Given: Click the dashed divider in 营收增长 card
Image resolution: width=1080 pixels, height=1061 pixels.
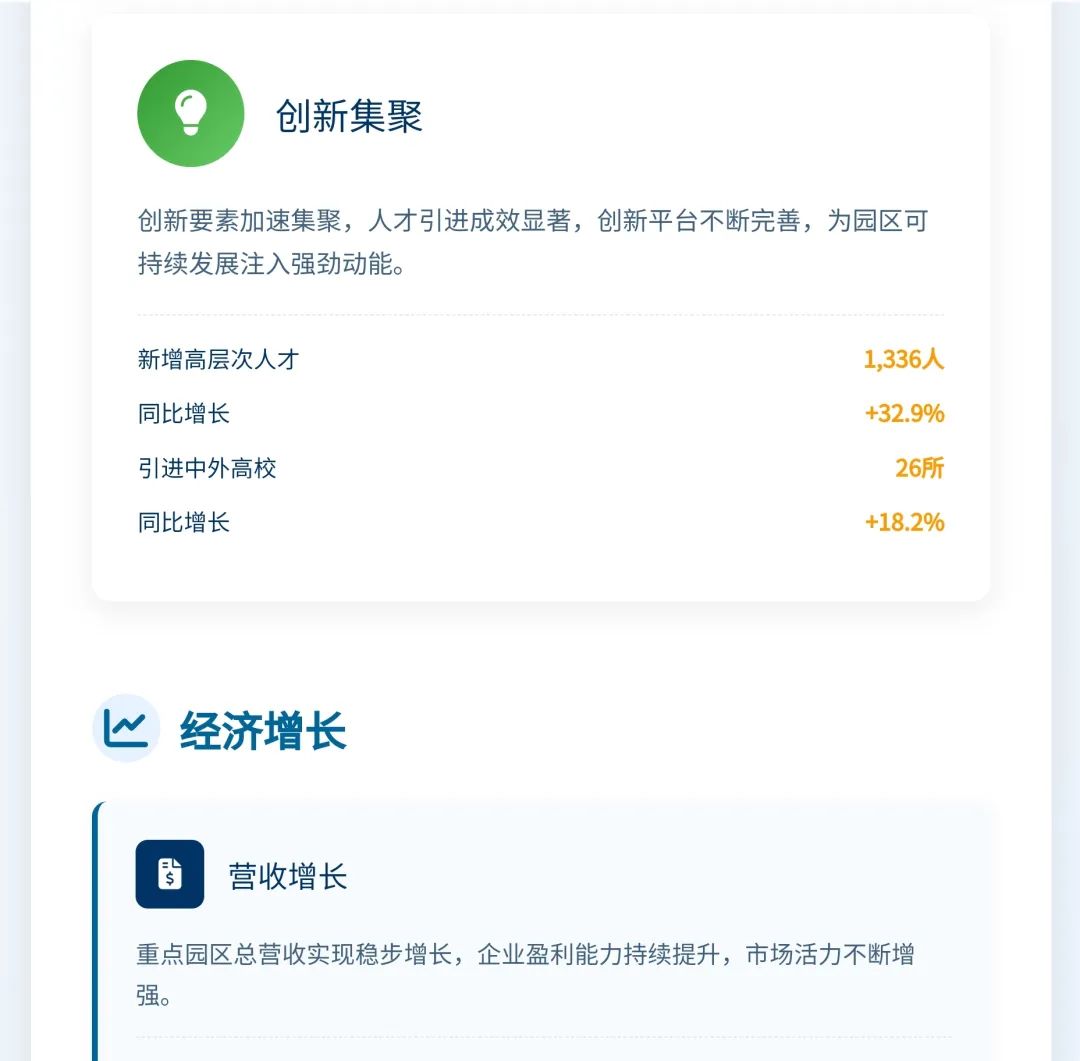Looking at the screenshot, I should click(544, 1037).
